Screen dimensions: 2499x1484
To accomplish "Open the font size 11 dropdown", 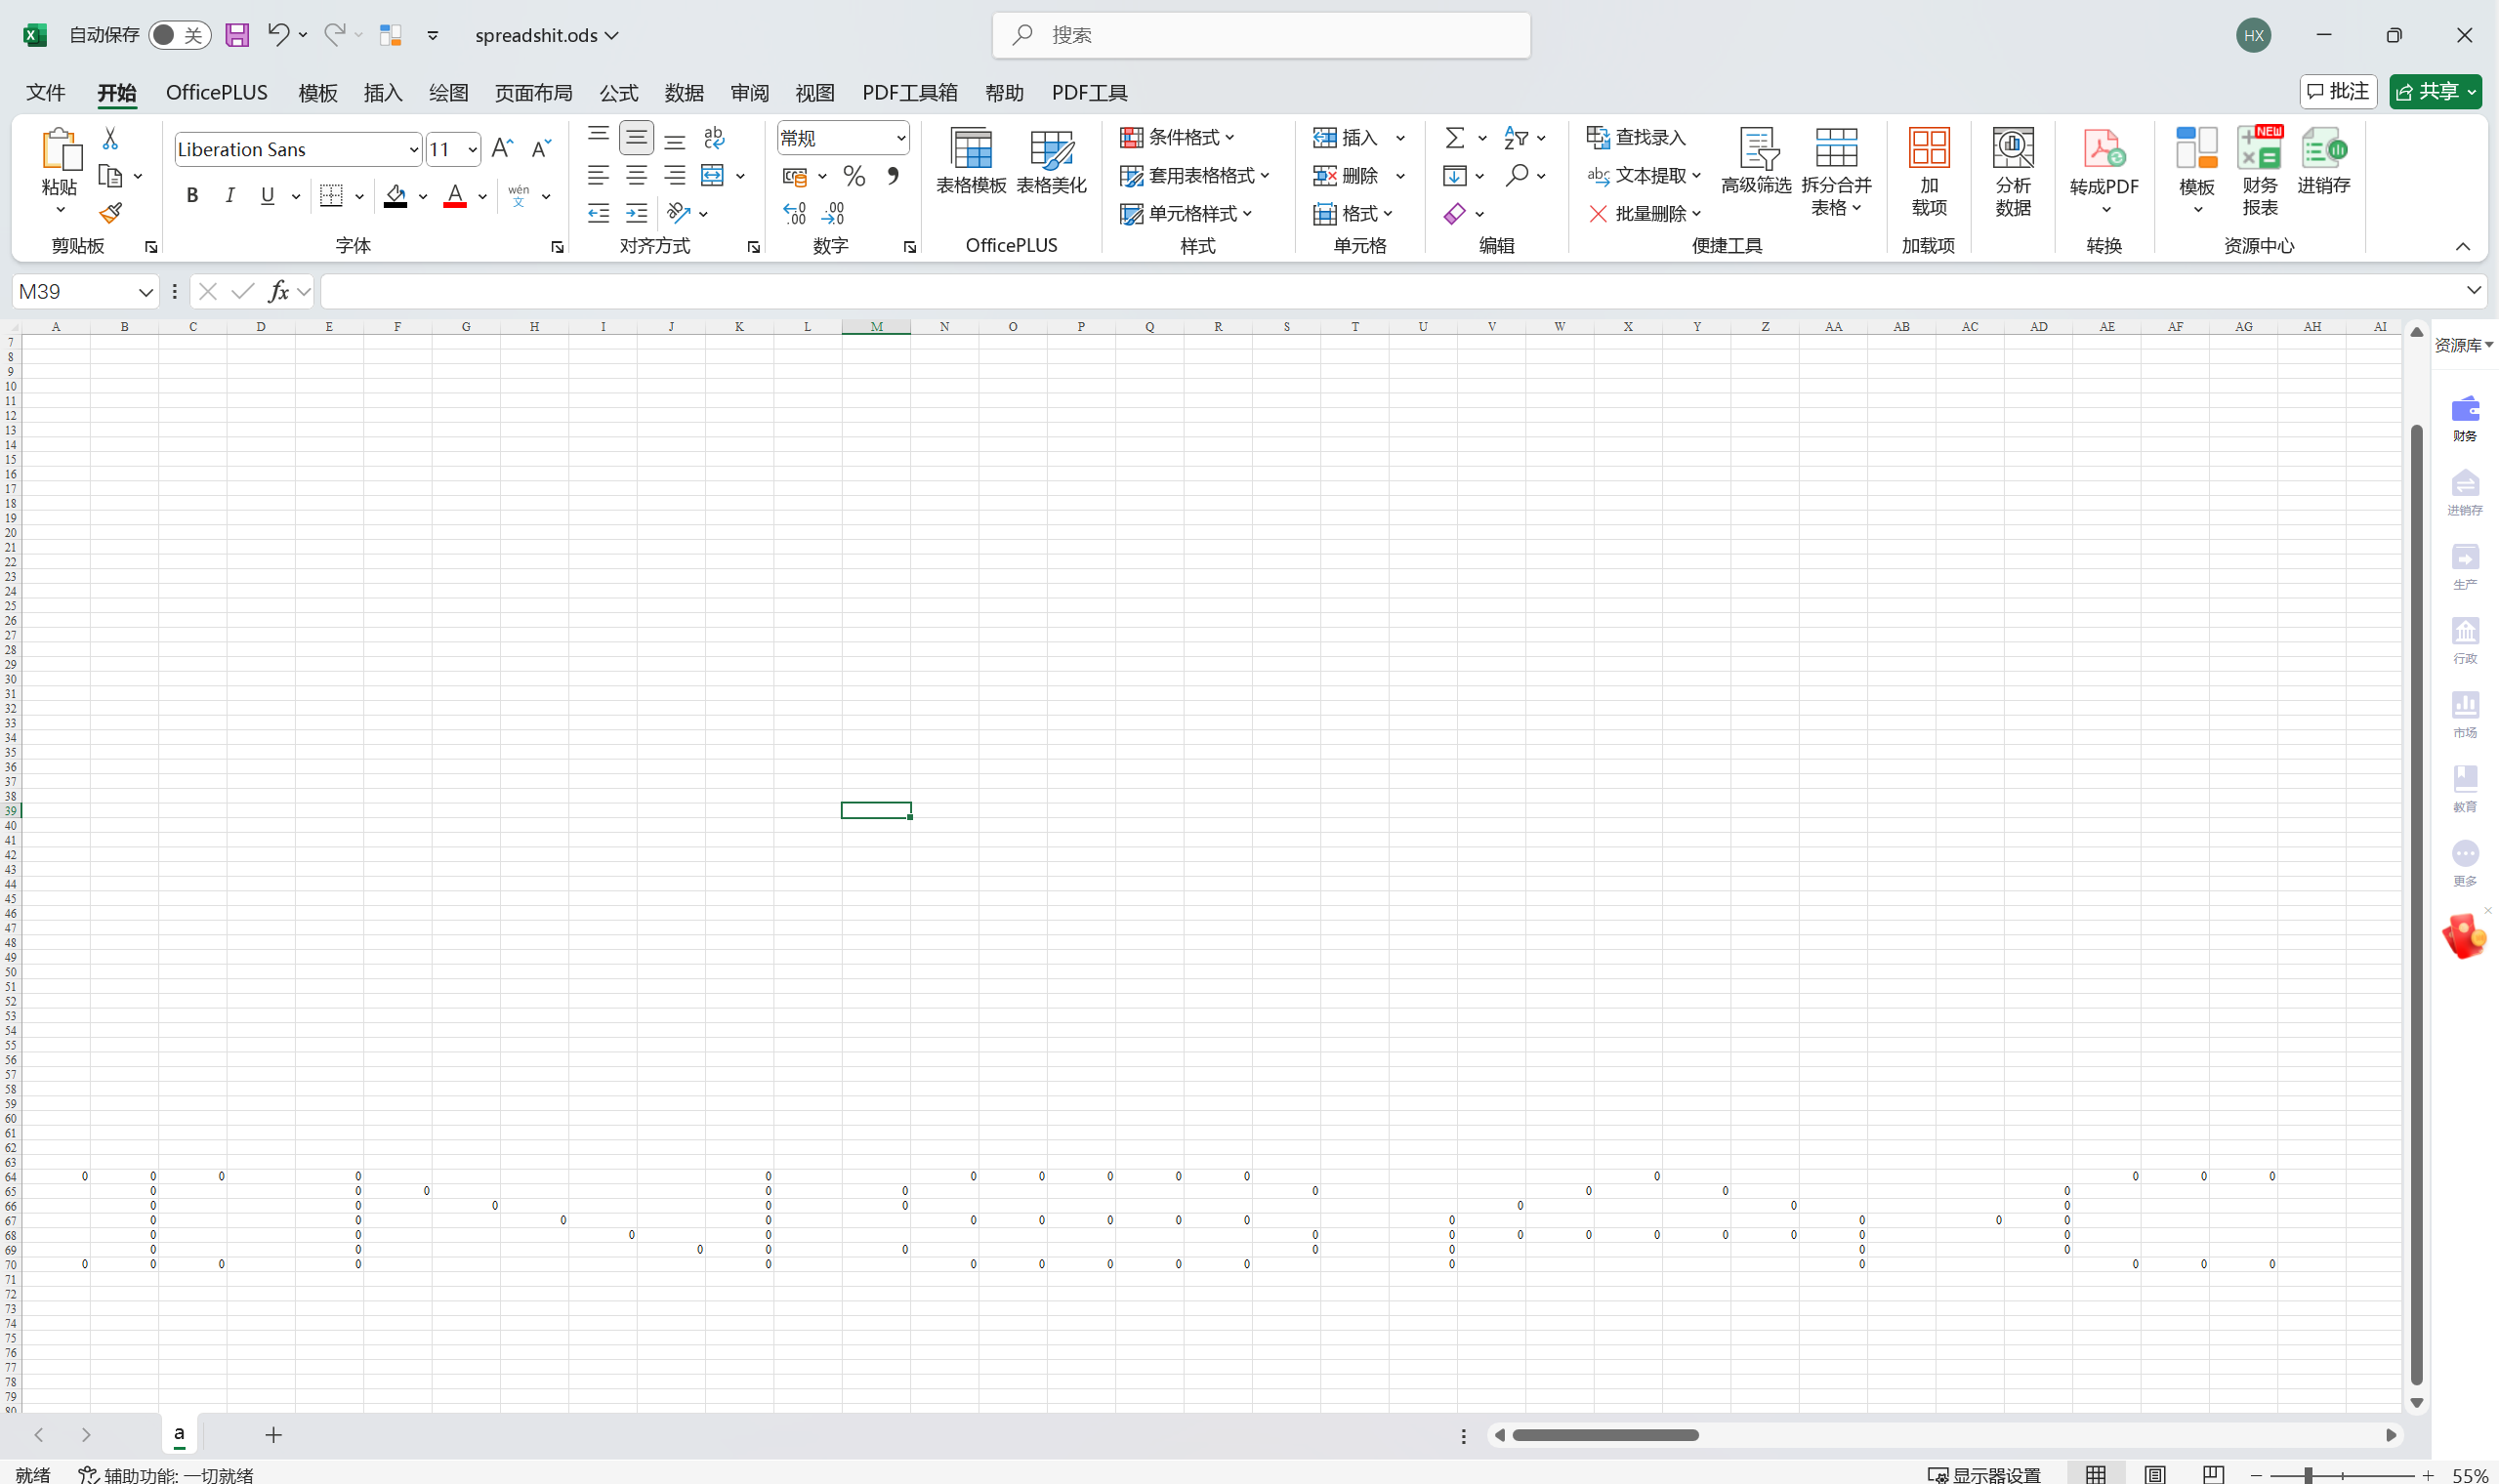I will [x=472, y=149].
